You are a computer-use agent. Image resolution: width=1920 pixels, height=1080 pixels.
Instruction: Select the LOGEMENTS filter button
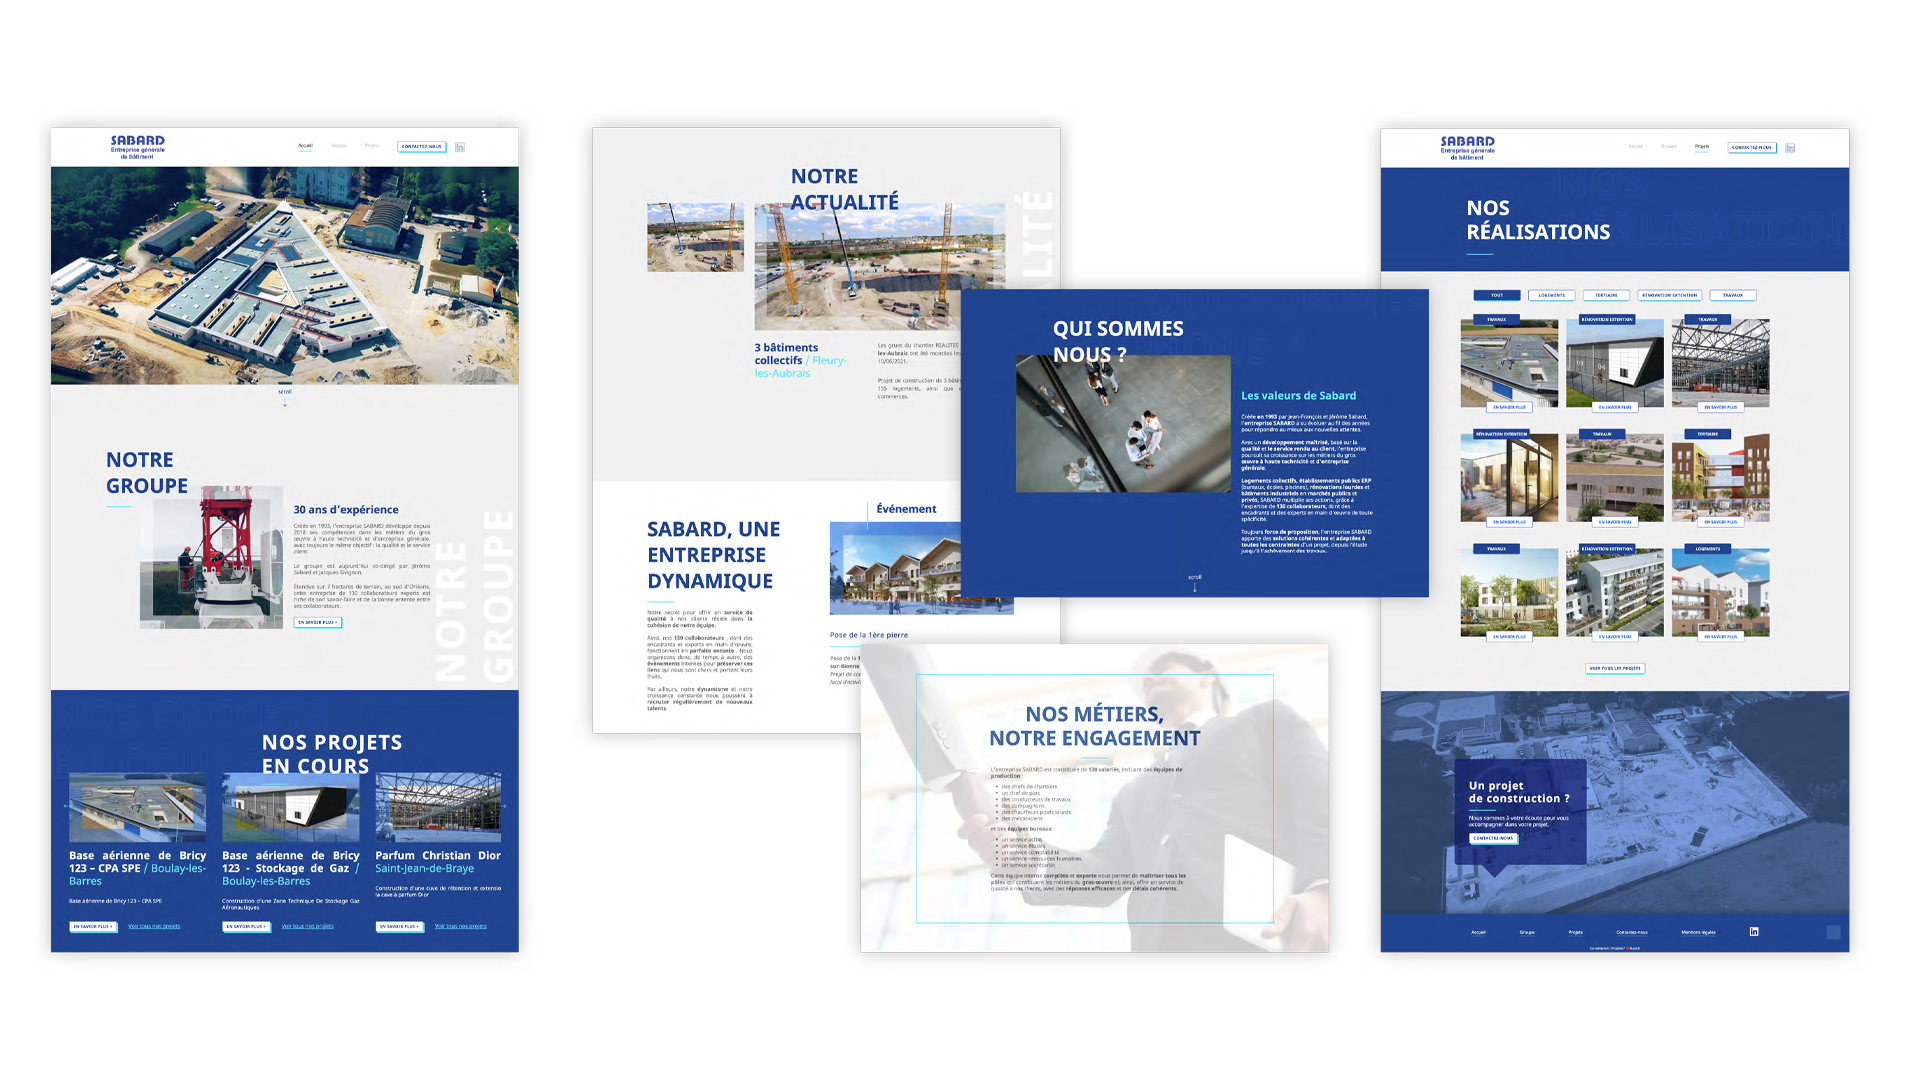tap(1552, 295)
